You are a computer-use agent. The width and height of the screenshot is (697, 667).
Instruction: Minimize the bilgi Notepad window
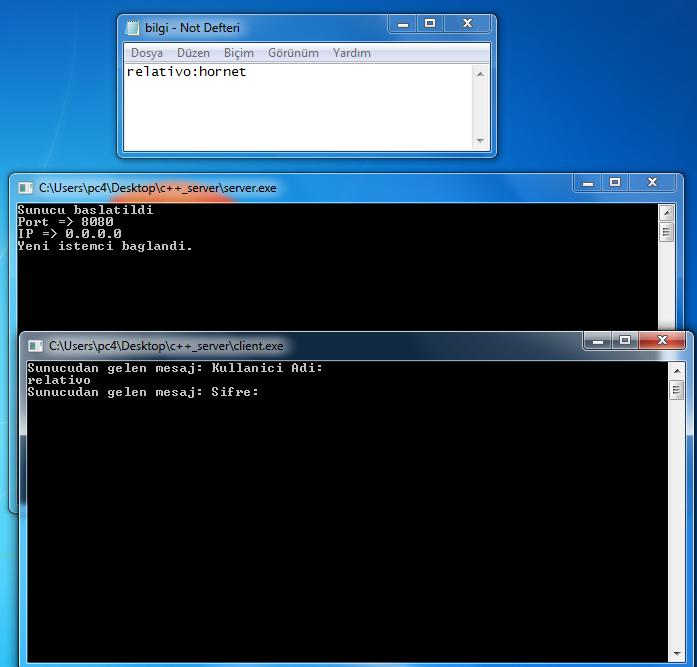click(403, 24)
